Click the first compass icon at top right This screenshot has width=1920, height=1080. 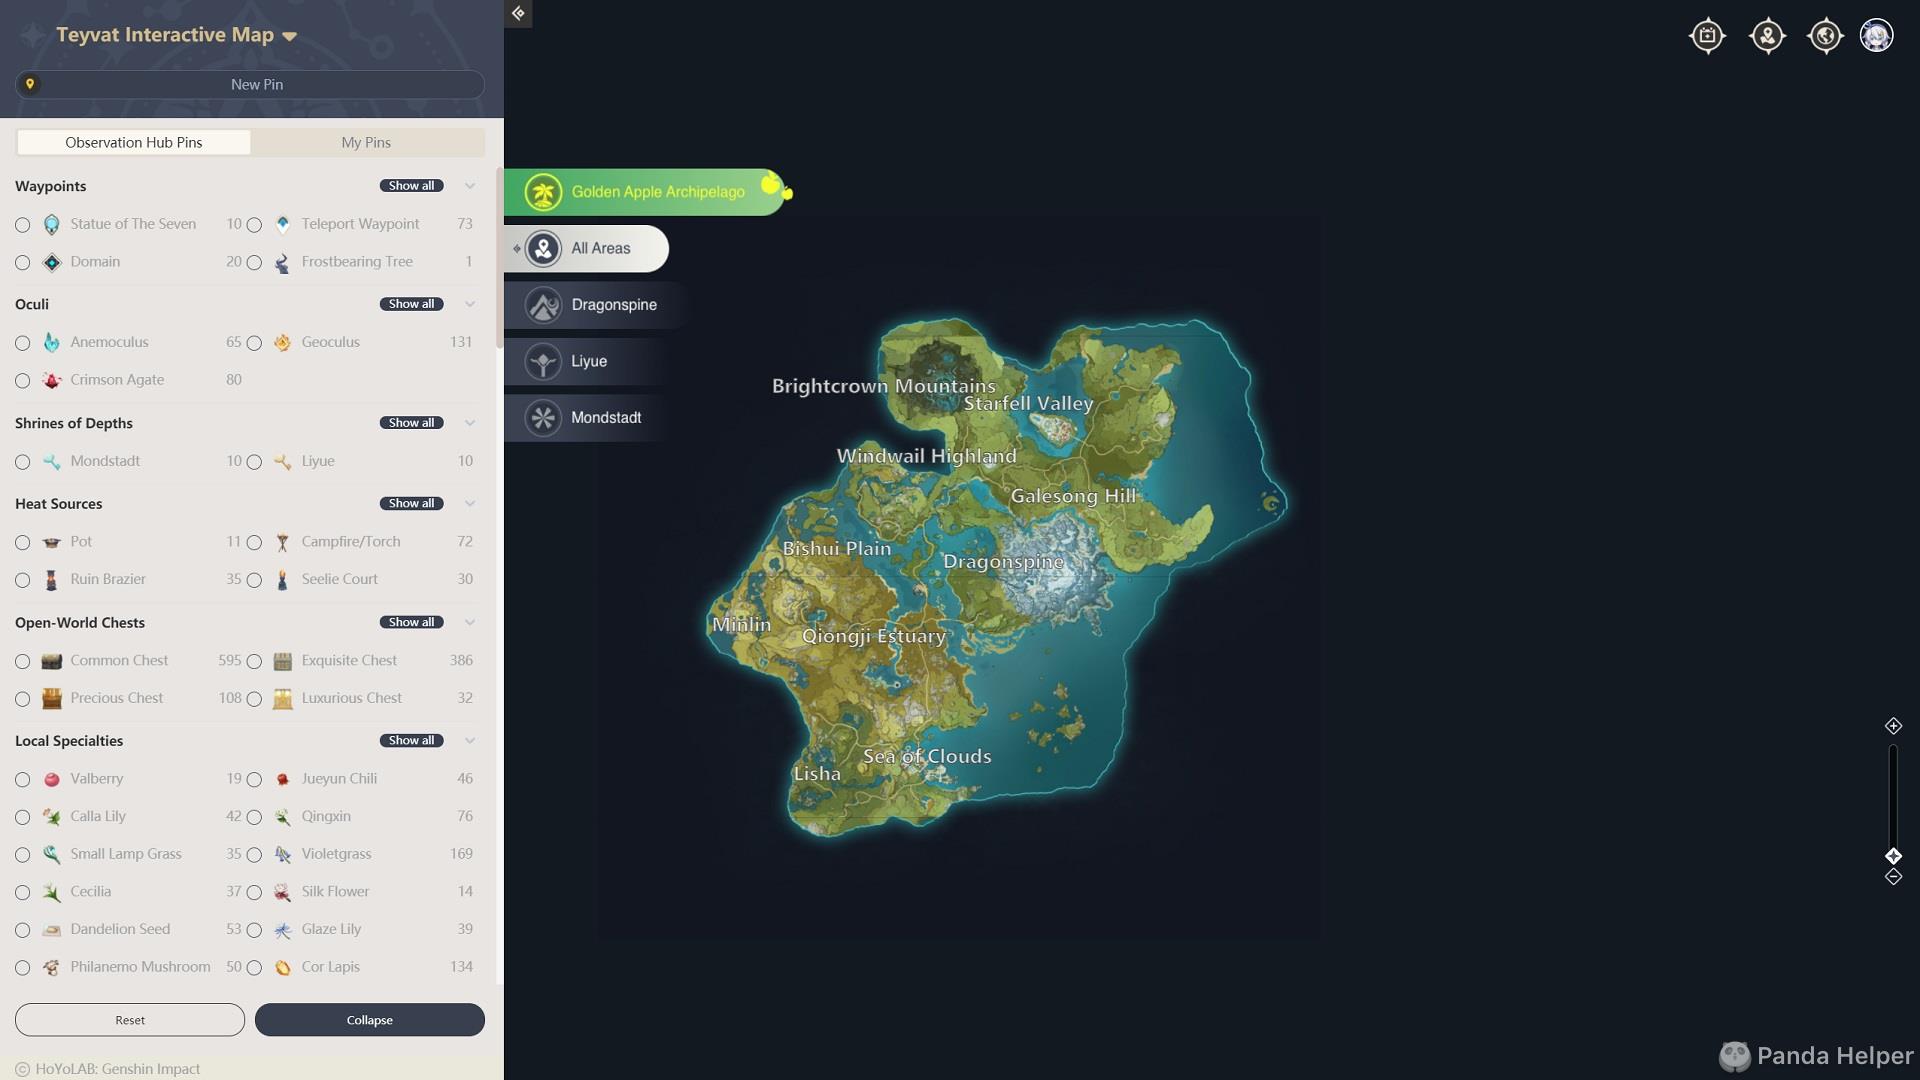(1708, 36)
